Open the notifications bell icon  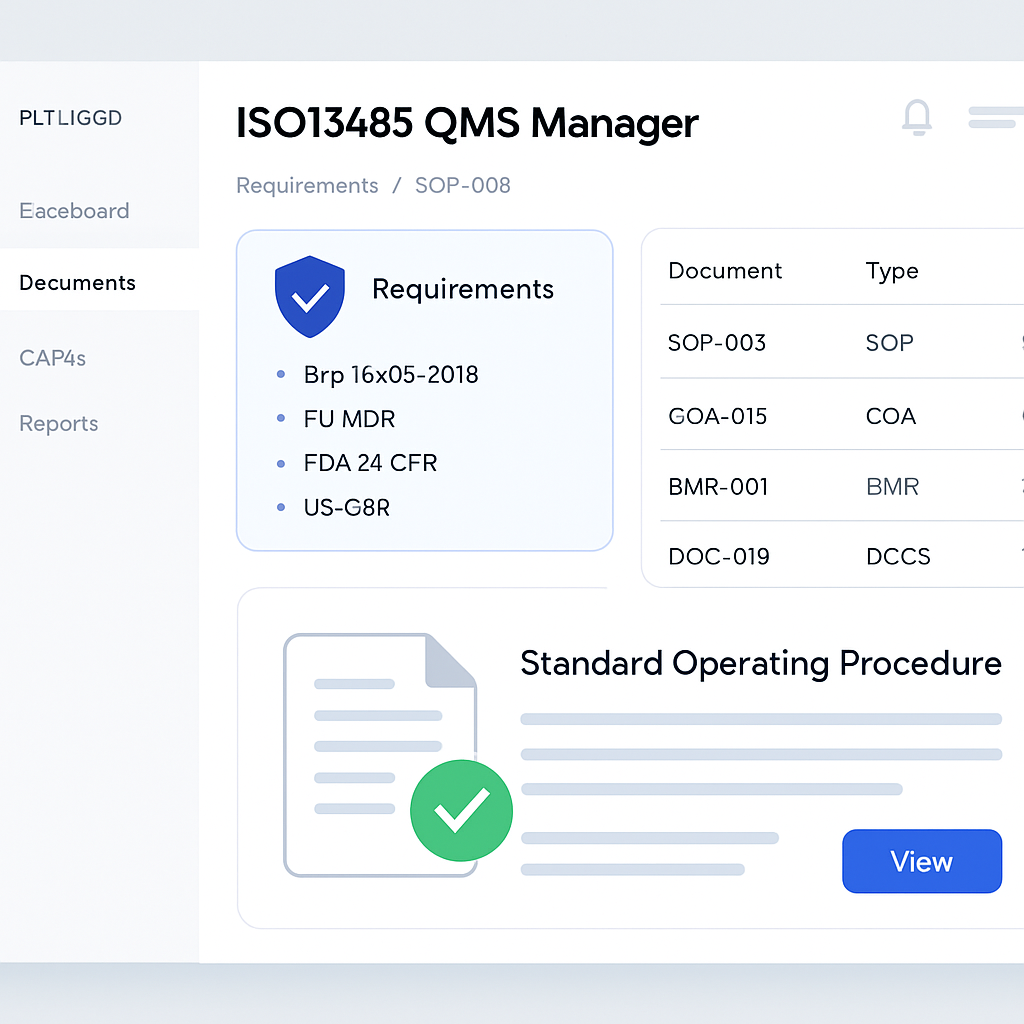coord(917,118)
